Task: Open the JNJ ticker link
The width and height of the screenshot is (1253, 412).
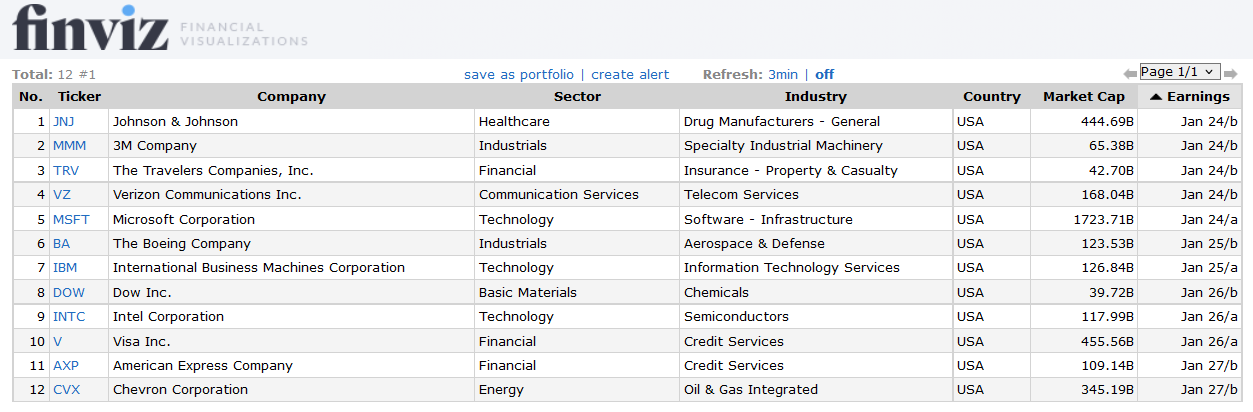Action: click(x=64, y=121)
